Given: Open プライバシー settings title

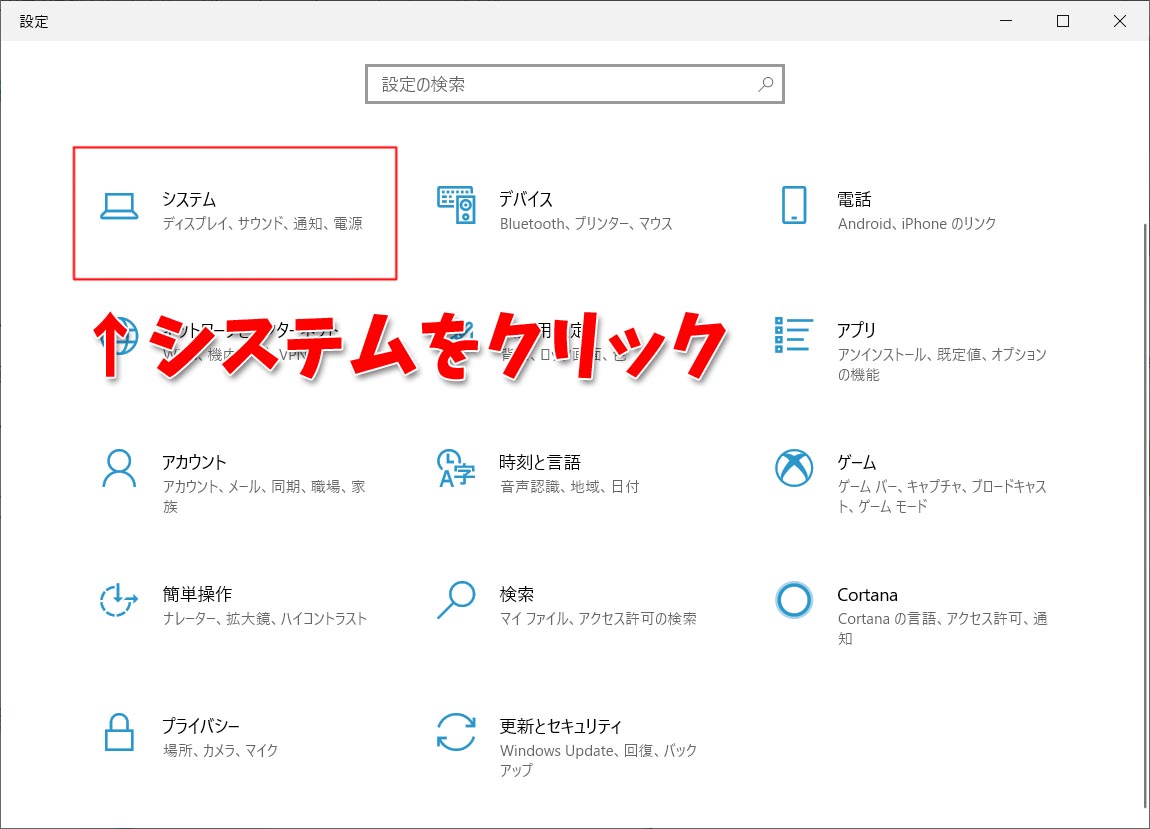Looking at the screenshot, I should coord(201,726).
